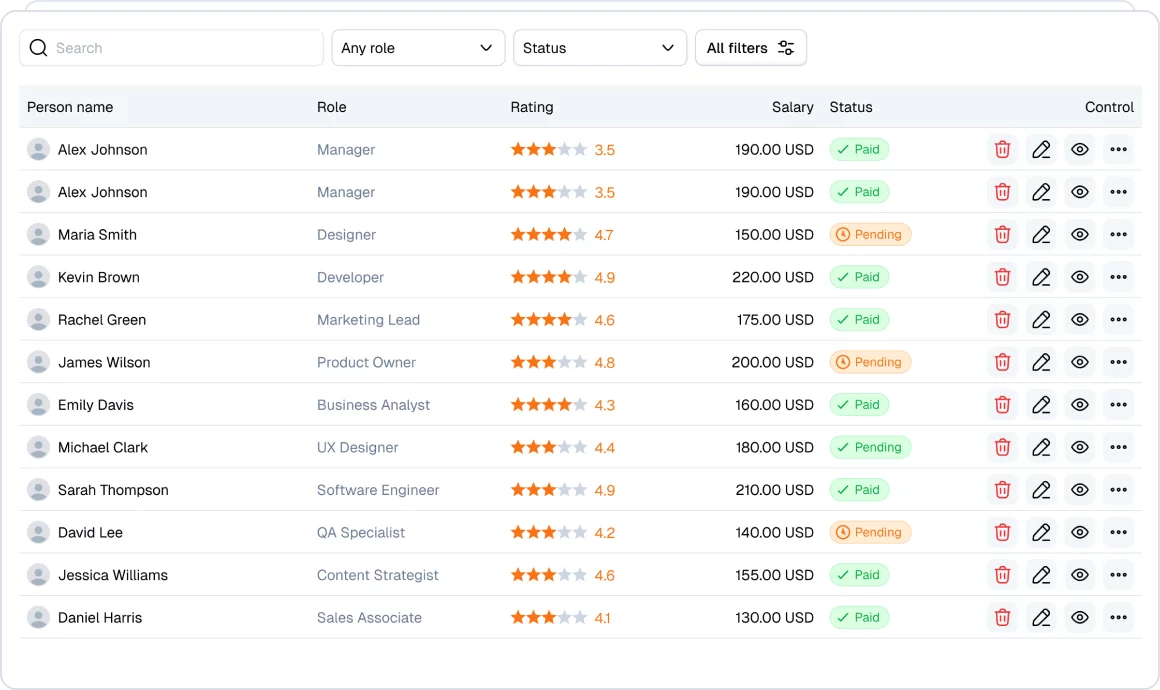Image resolution: width=1160 pixels, height=690 pixels.
Task: Delete the Maria Smith row
Action: coord(1002,235)
